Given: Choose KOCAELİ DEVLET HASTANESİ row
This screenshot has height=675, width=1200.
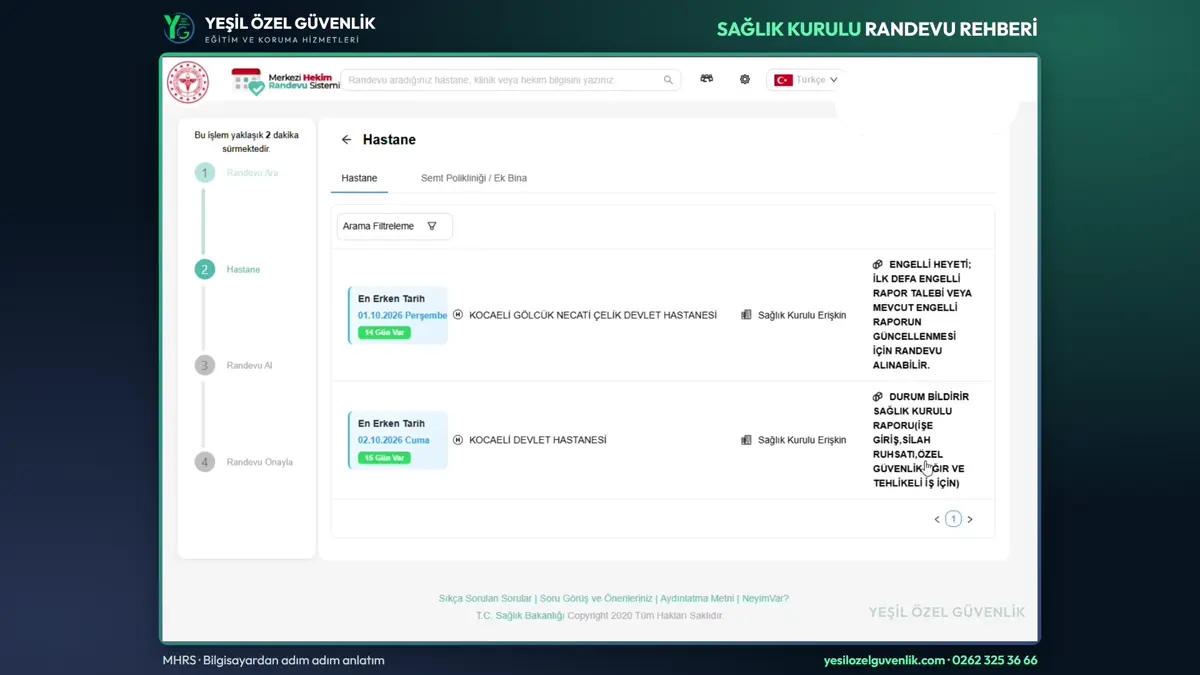Looking at the screenshot, I should point(538,440).
